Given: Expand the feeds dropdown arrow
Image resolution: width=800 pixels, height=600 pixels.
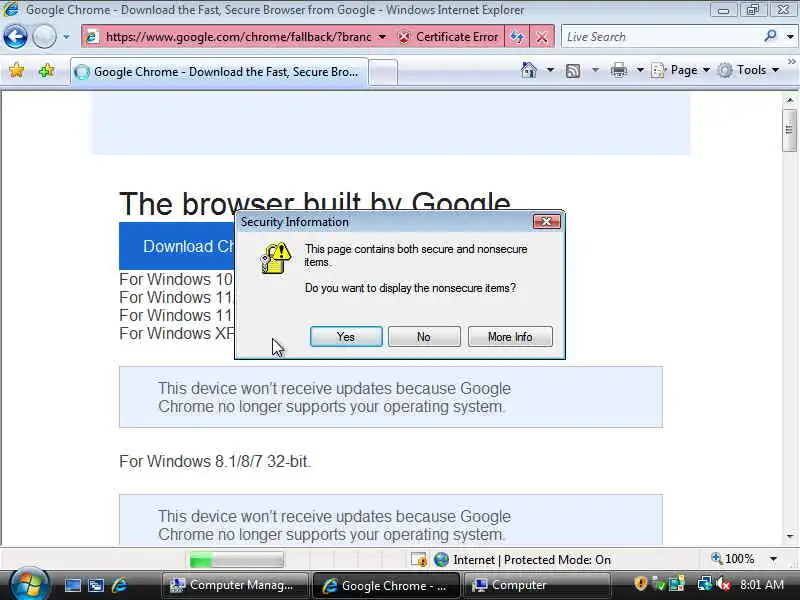Looking at the screenshot, I should (x=595, y=70).
